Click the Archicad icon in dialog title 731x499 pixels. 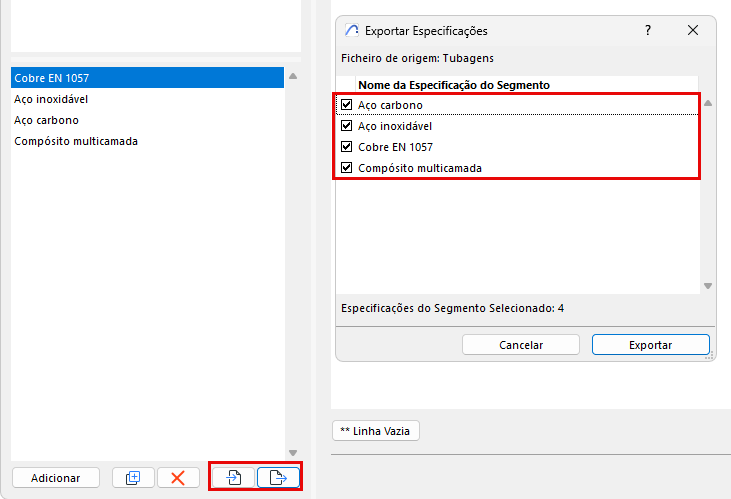[351, 31]
